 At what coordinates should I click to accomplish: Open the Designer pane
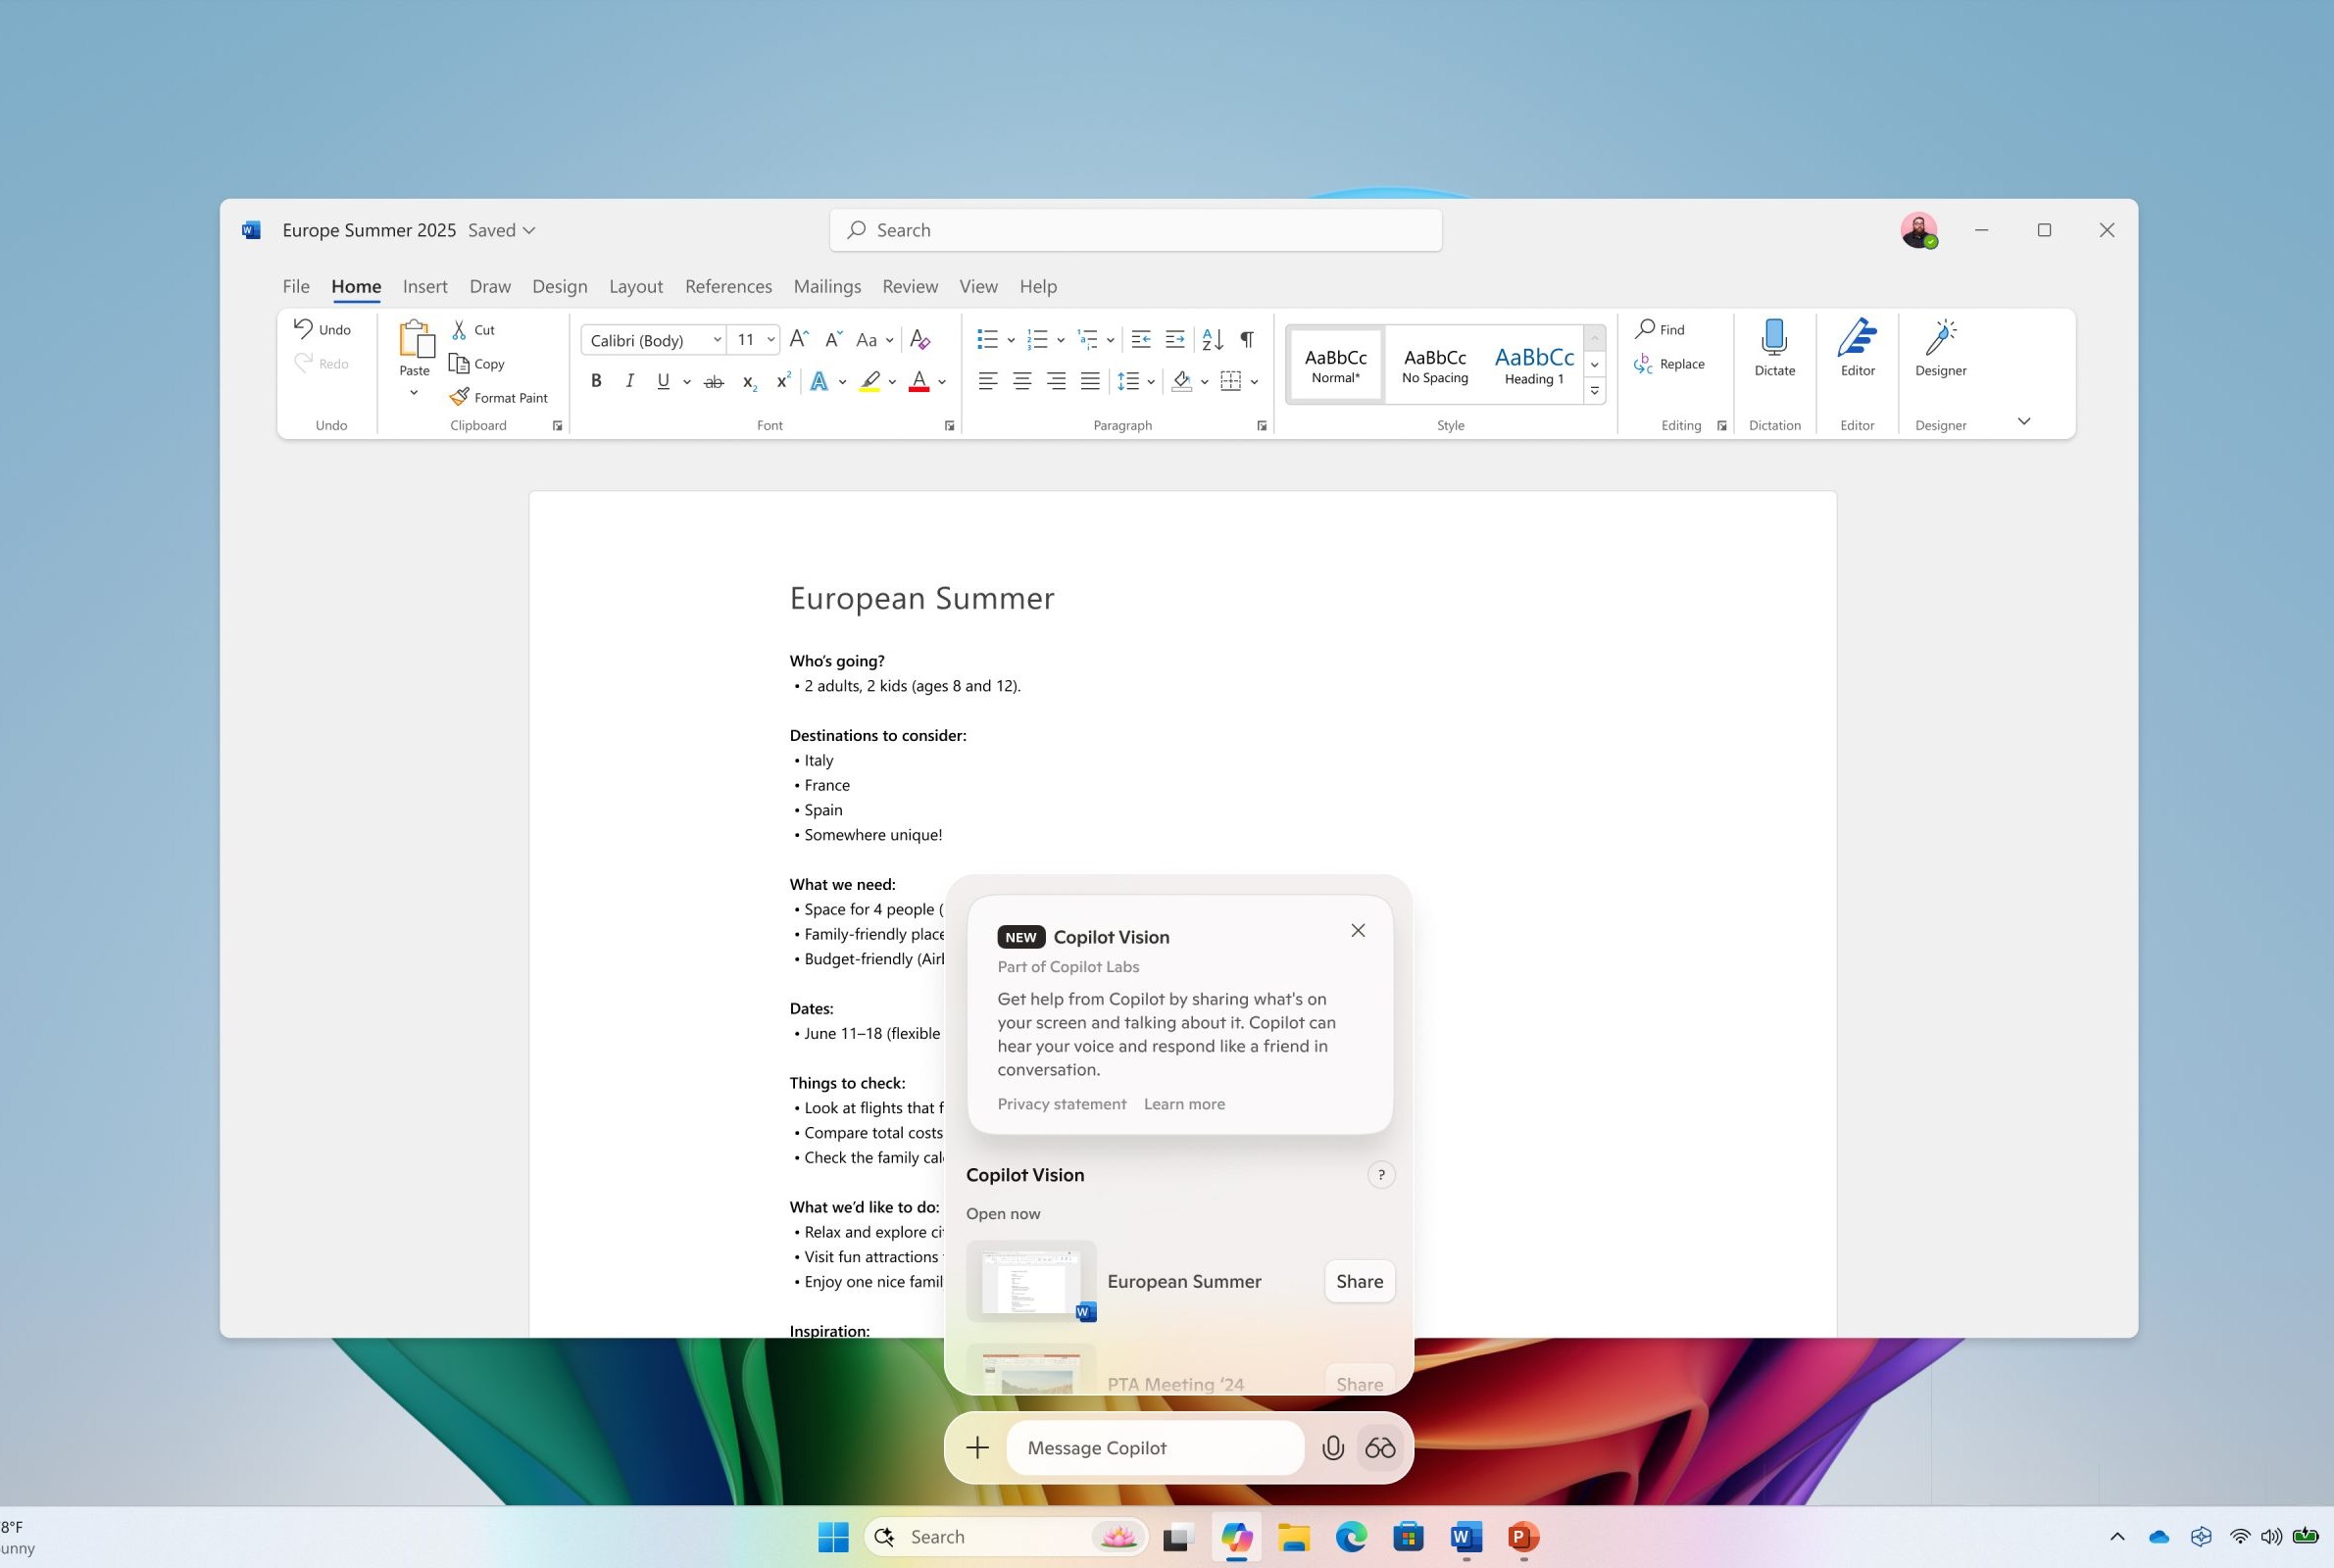coord(1939,347)
